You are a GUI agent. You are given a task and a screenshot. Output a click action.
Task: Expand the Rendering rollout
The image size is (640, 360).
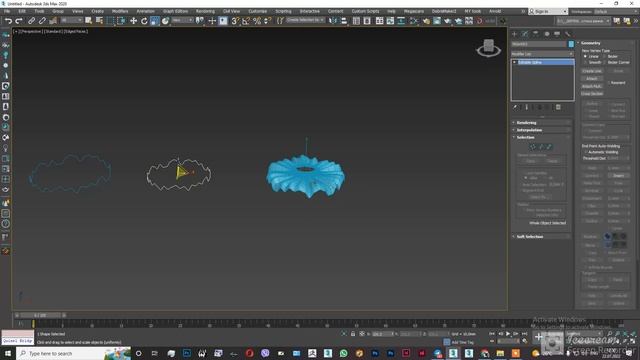point(542,122)
